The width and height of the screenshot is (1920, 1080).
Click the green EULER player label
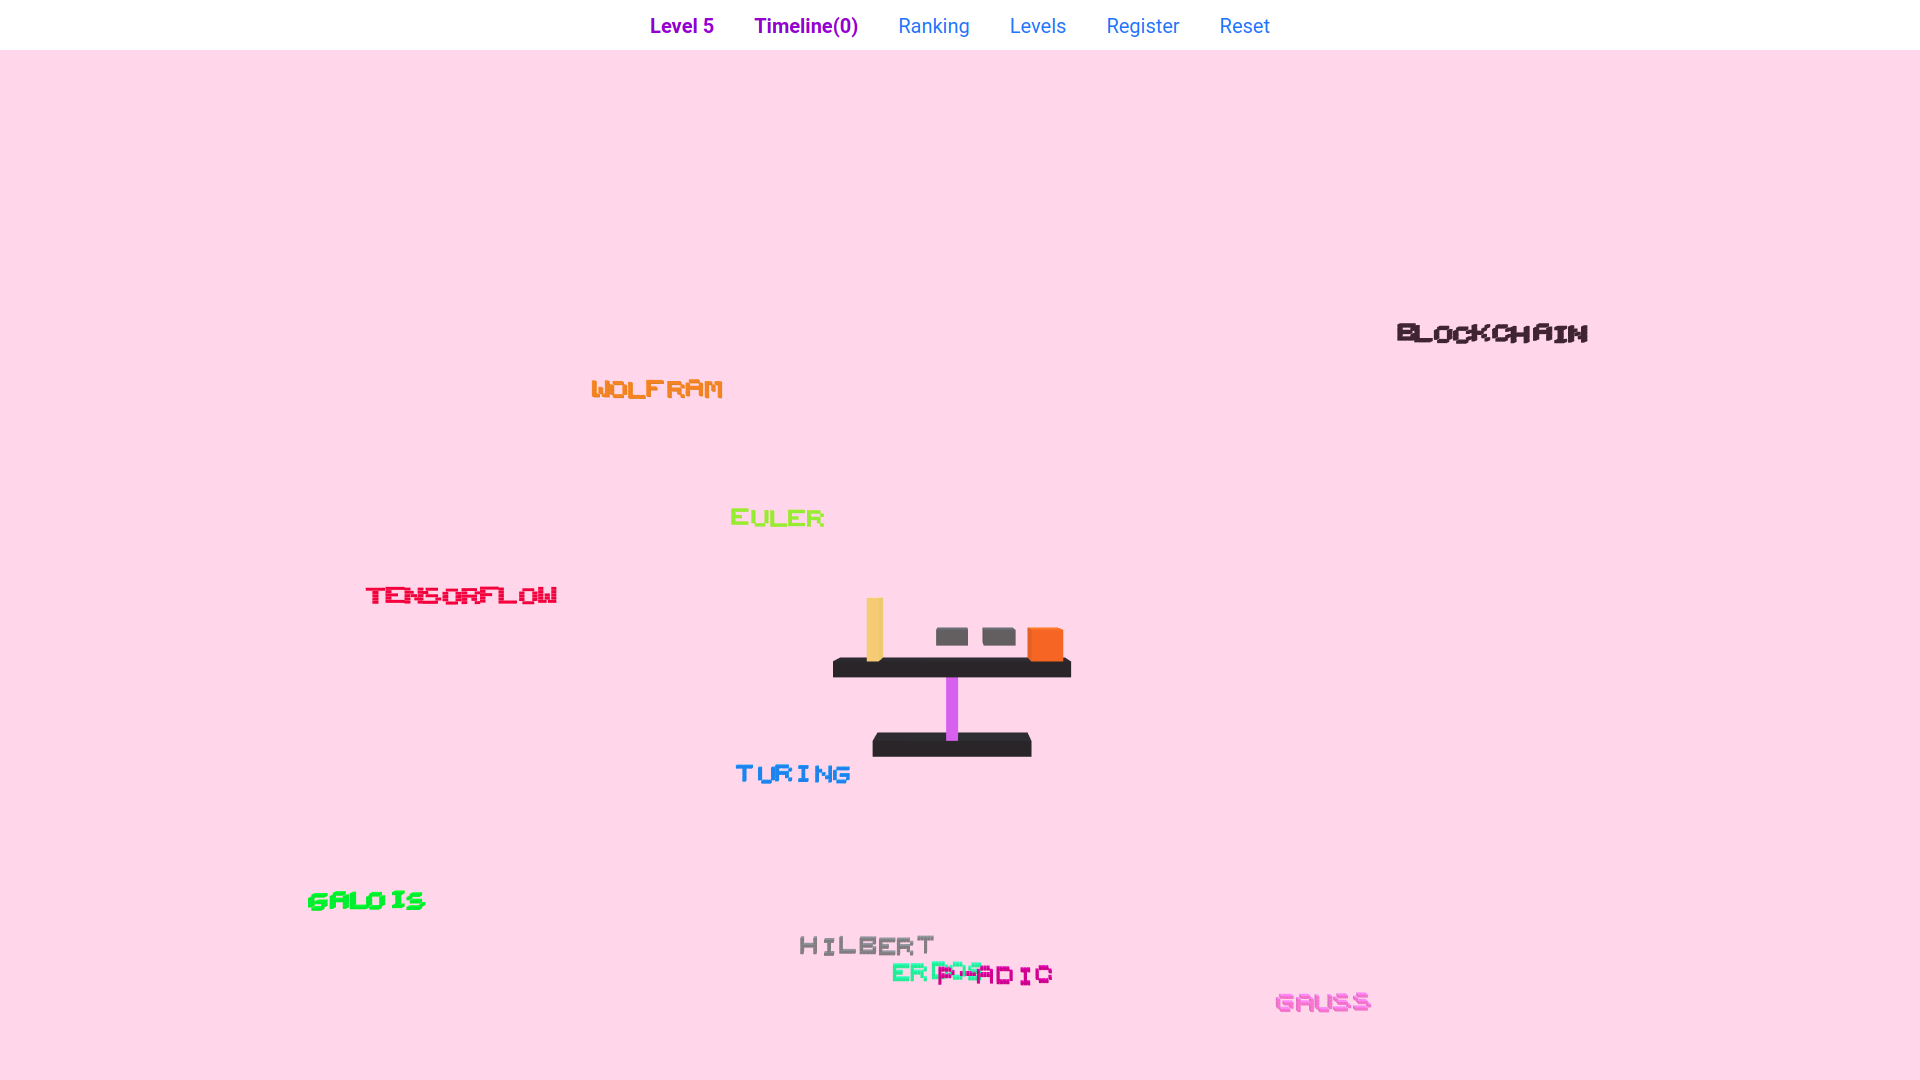[x=777, y=518]
